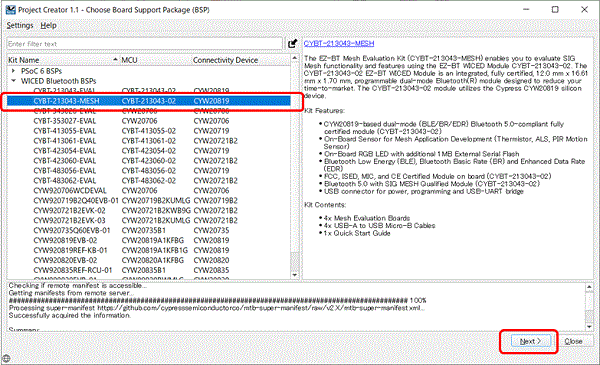600x365 pixels.
Task: Click the CYW20735 connectivity device cell
Action: [x=211, y=230]
